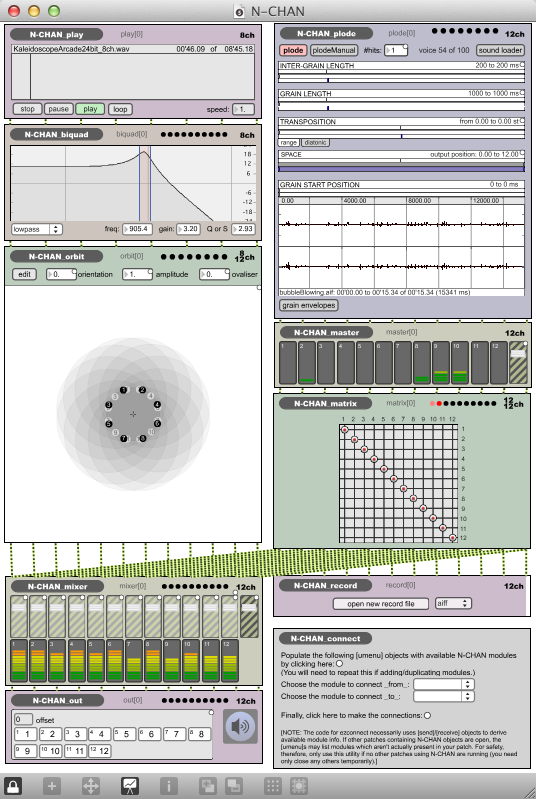Click the open new record file button
The width and height of the screenshot is (536, 799).
tap(381, 604)
